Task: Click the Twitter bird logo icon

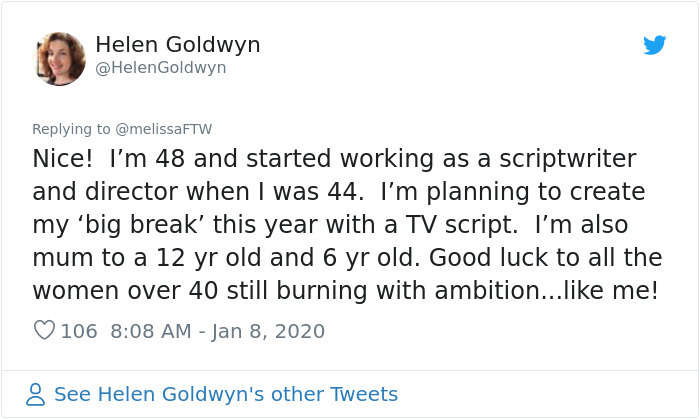Action: click(x=654, y=46)
